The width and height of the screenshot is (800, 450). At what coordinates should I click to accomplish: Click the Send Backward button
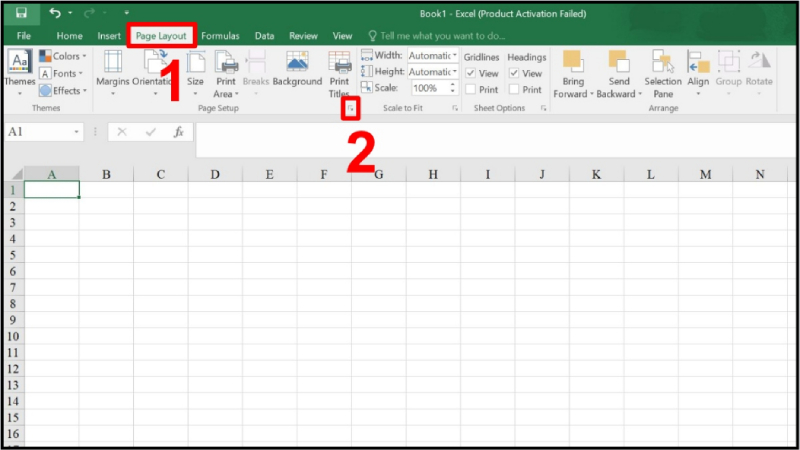click(619, 74)
